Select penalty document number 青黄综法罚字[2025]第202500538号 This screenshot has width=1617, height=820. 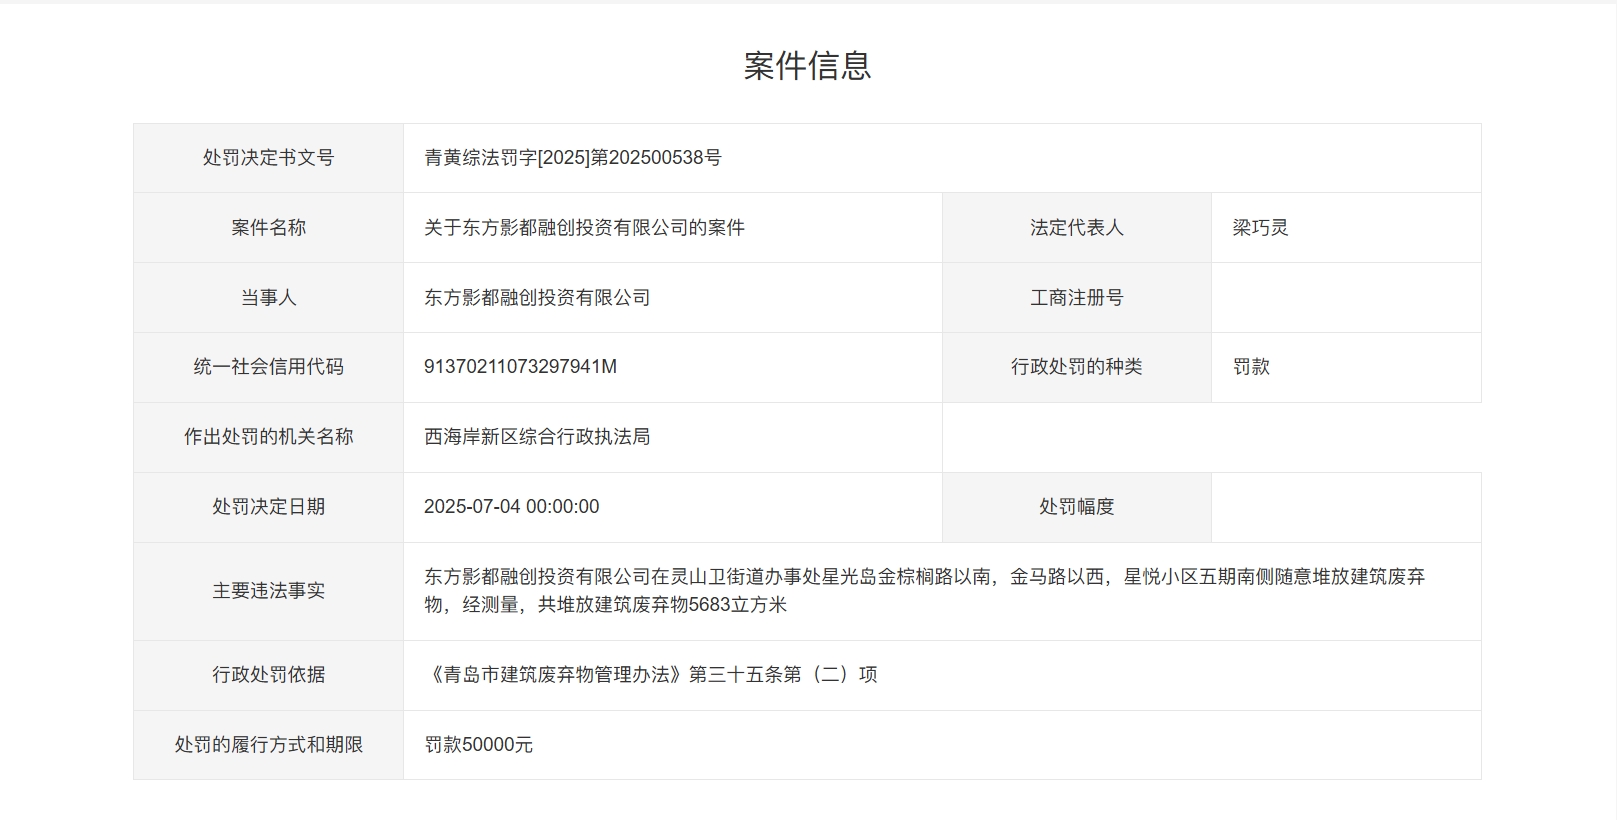(x=572, y=158)
